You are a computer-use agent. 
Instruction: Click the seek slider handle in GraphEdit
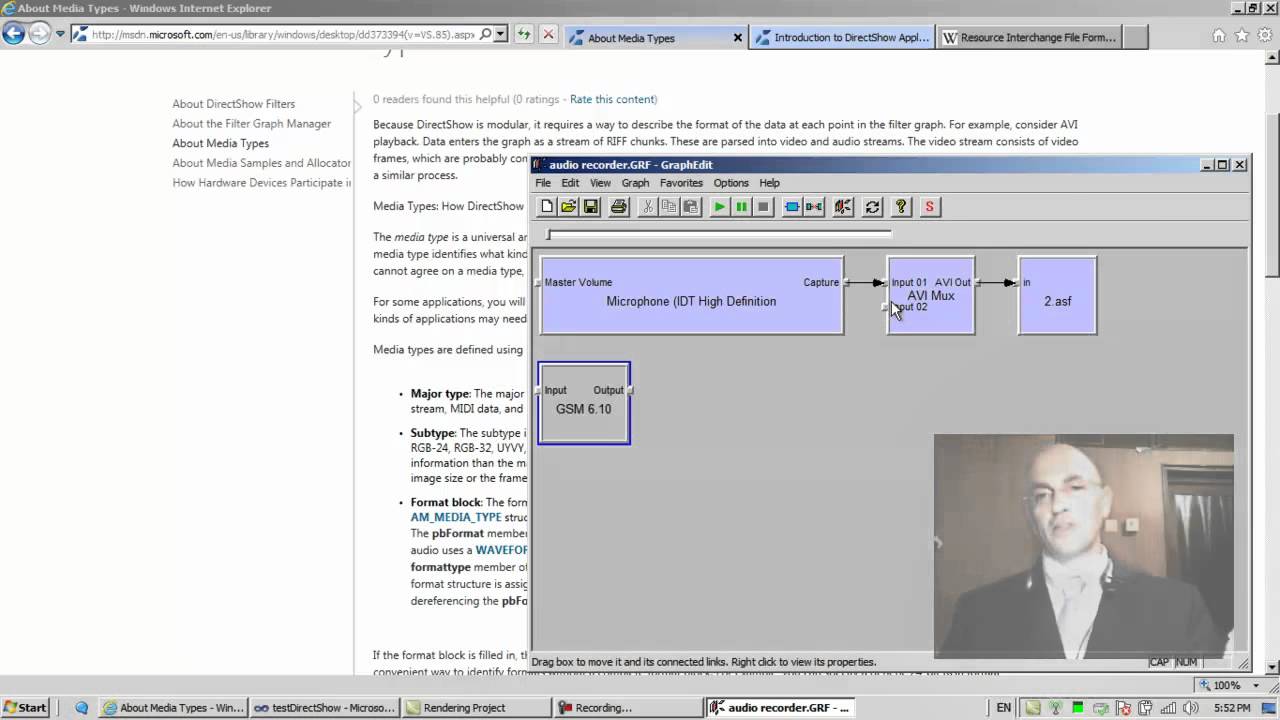548,235
